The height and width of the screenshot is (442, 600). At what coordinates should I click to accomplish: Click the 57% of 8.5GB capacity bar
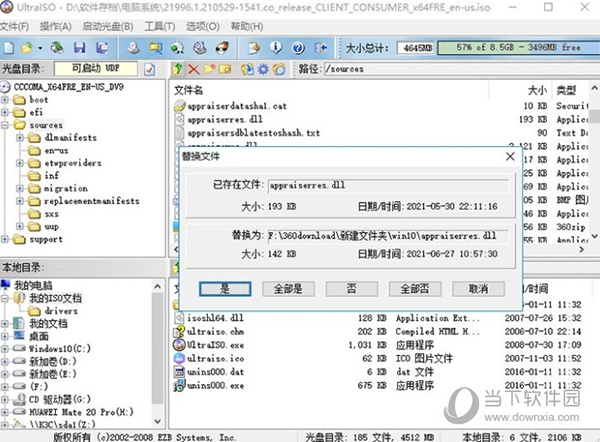[519, 47]
